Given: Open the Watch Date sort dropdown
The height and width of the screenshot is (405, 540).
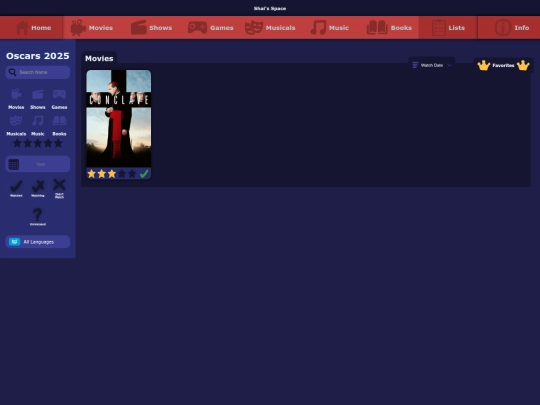Looking at the screenshot, I should click(432, 65).
